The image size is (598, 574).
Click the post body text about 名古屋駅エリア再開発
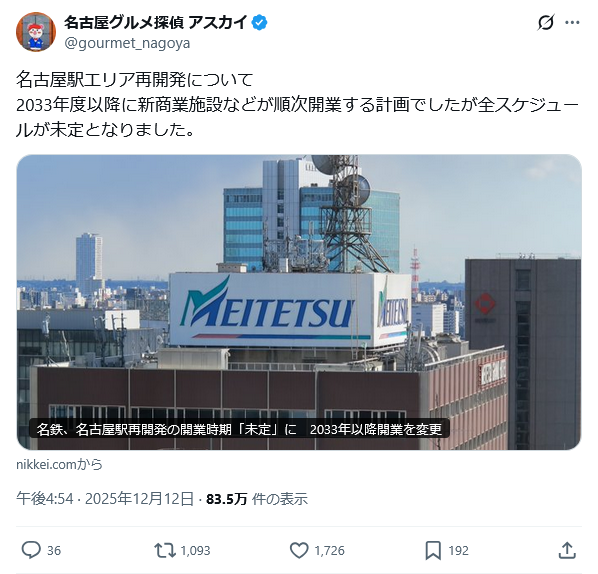pos(297,105)
